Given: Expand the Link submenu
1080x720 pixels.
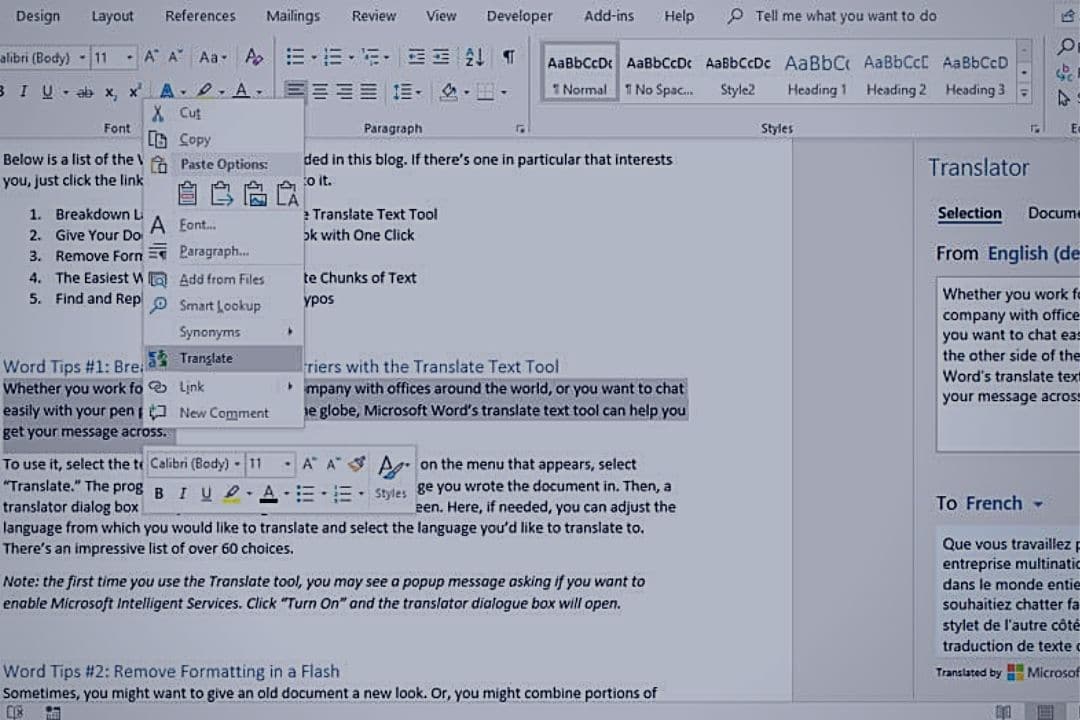Looking at the screenshot, I should tap(223, 387).
